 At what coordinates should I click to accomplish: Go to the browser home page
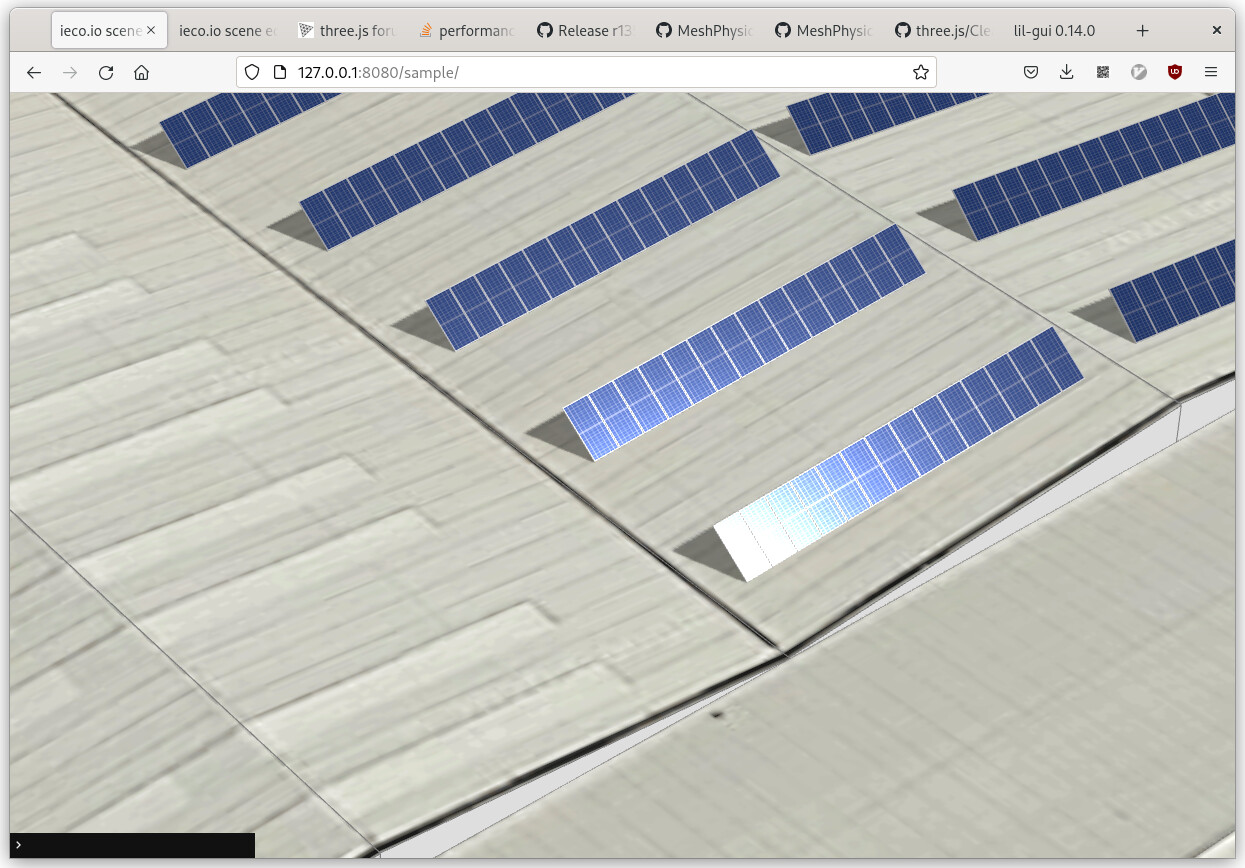coord(142,72)
